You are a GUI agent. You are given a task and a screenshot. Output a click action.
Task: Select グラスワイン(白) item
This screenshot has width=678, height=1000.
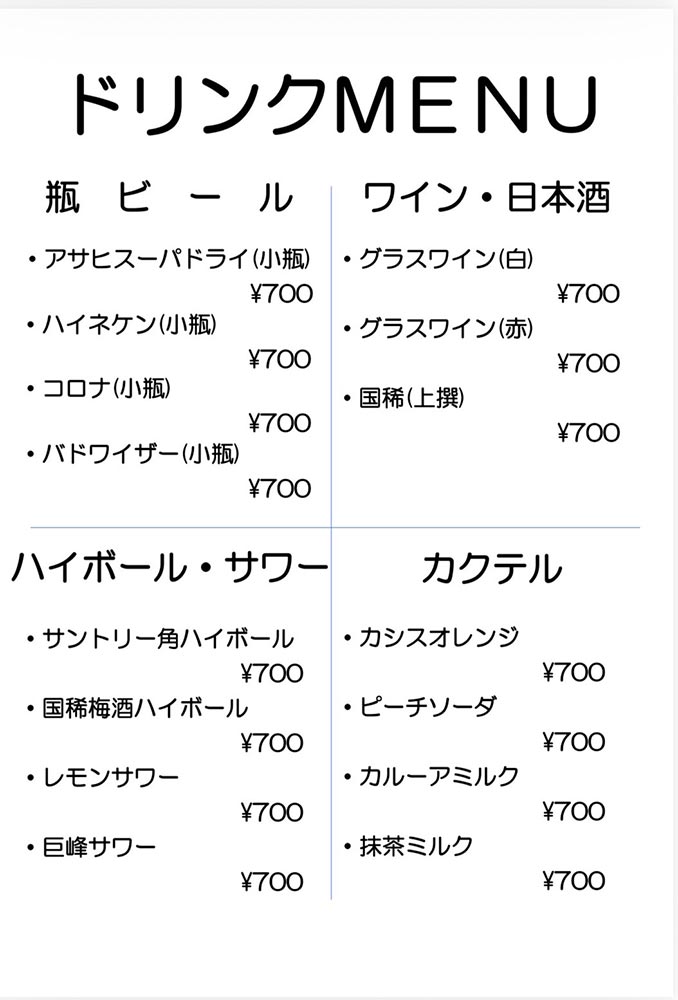[446, 260]
